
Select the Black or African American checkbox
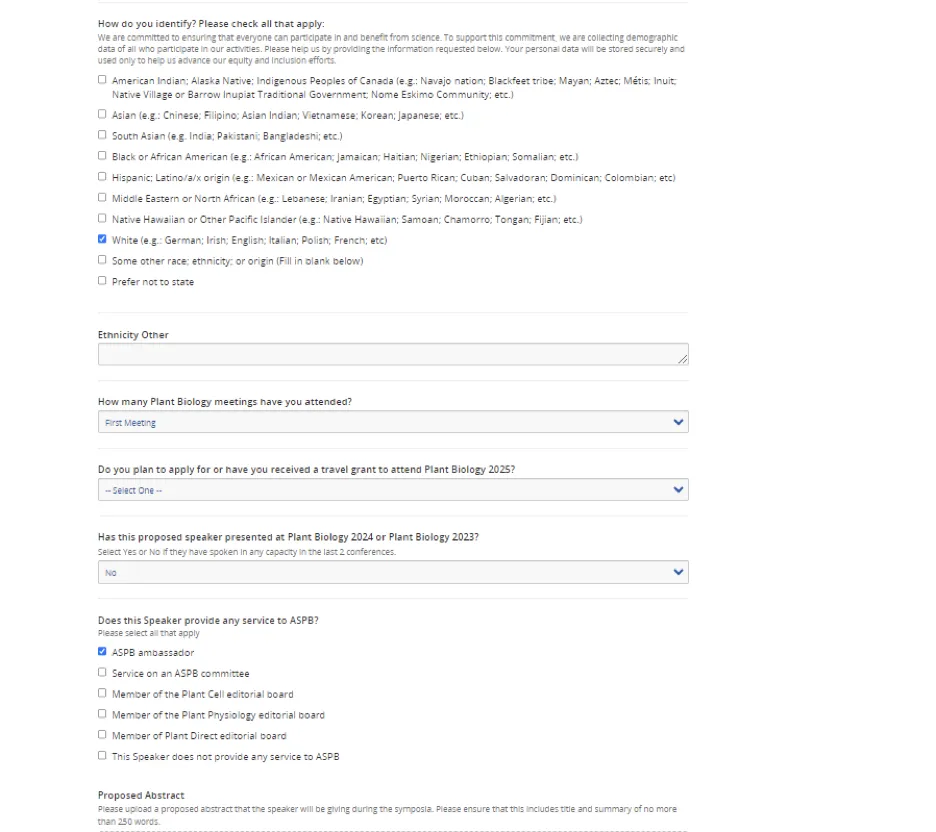point(102,156)
